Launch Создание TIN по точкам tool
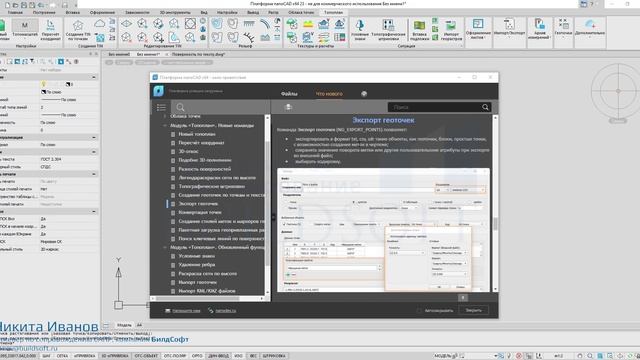This screenshot has width=640, height=360. pos(78,30)
